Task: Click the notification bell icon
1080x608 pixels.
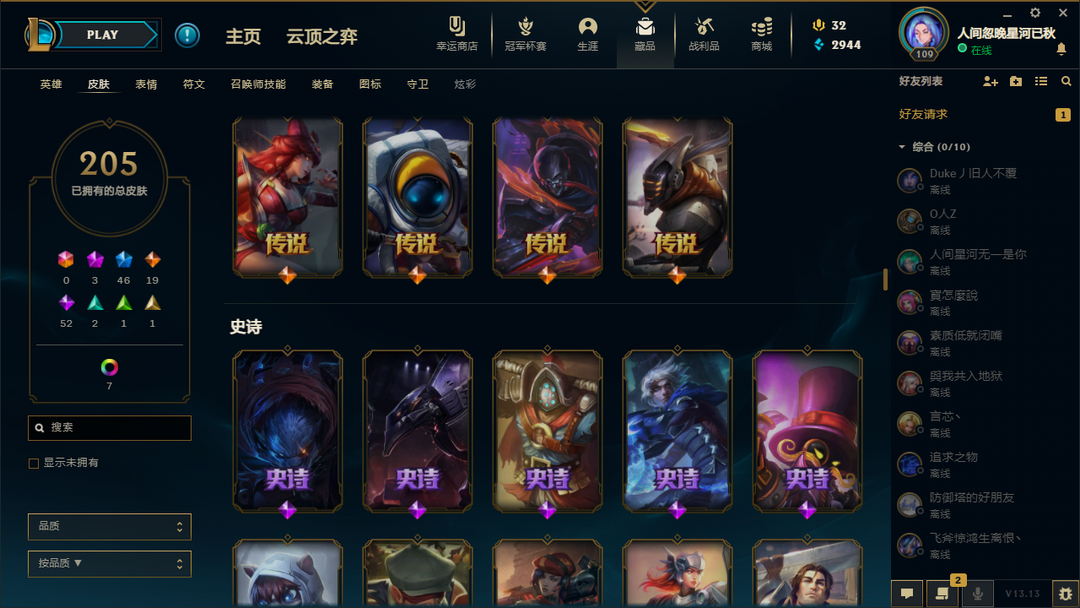Action: point(1061,49)
